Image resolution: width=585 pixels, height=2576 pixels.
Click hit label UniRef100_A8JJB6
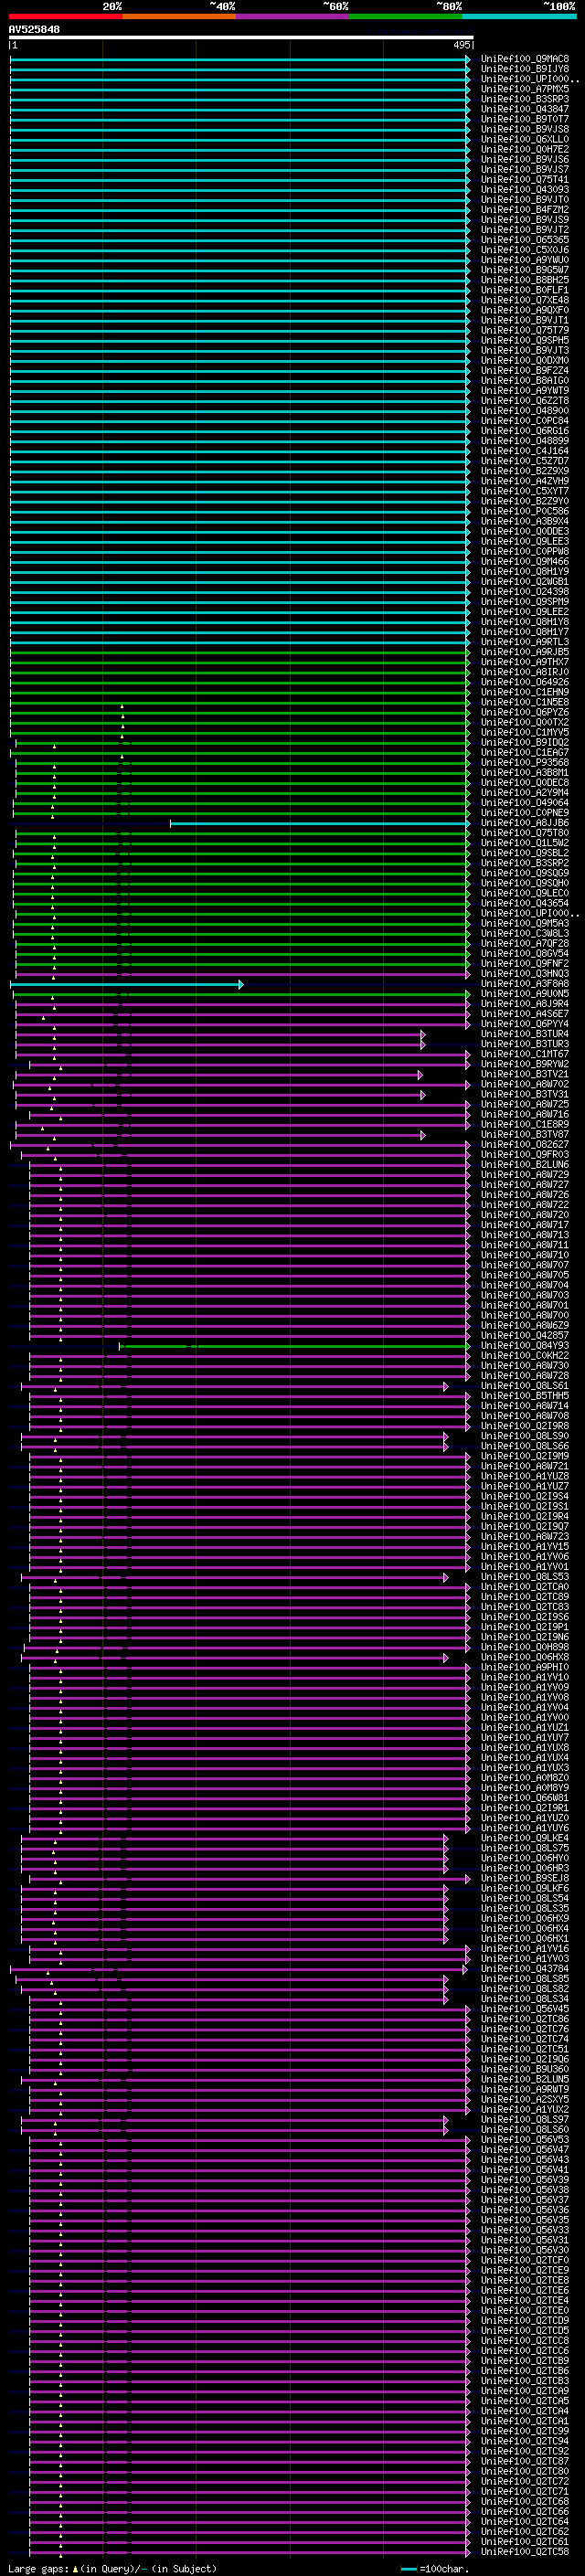coord(525,823)
